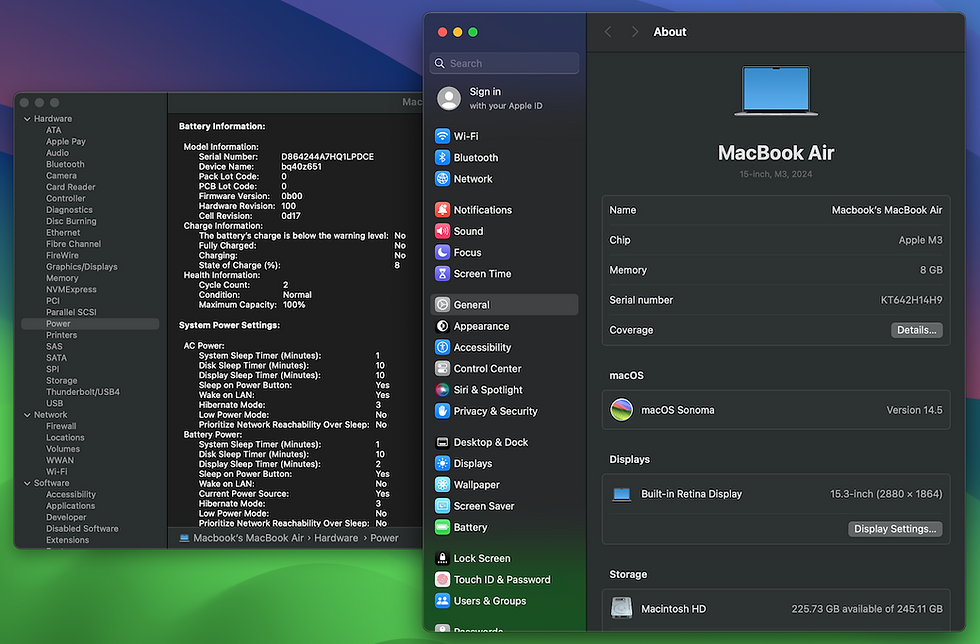Click the Built-in Retina Display icon
Screen dimensions: 980x644
621,495
